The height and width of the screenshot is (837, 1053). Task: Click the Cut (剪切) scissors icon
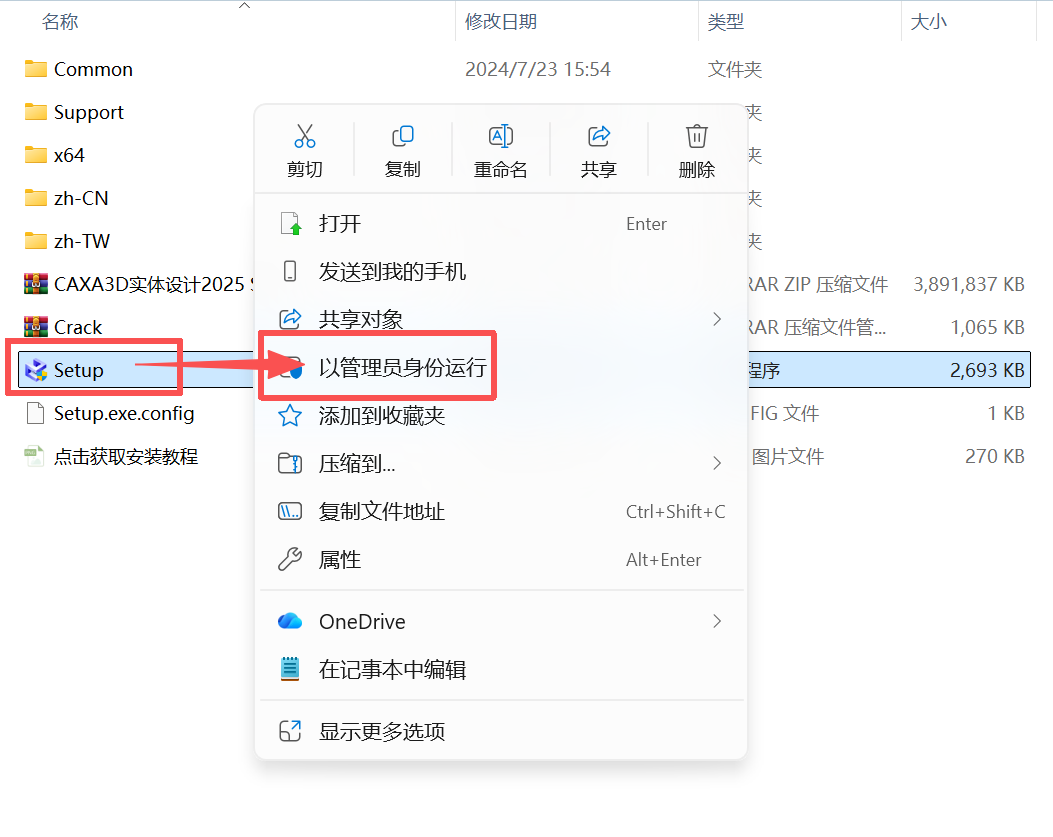tap(304, 136)
